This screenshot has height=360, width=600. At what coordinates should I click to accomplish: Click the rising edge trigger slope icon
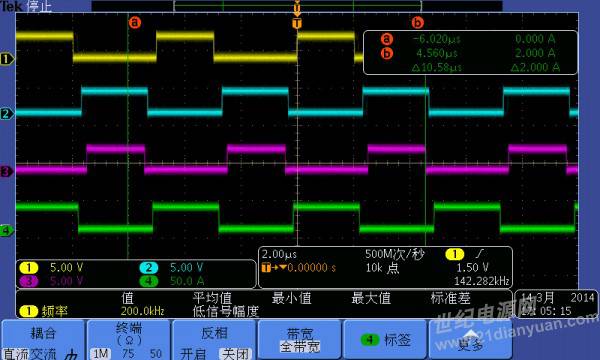pos(480,253)
